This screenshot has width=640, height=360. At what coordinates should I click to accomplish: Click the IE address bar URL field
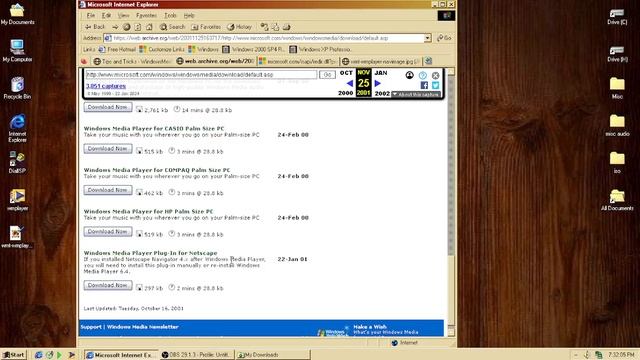[264, 38]
